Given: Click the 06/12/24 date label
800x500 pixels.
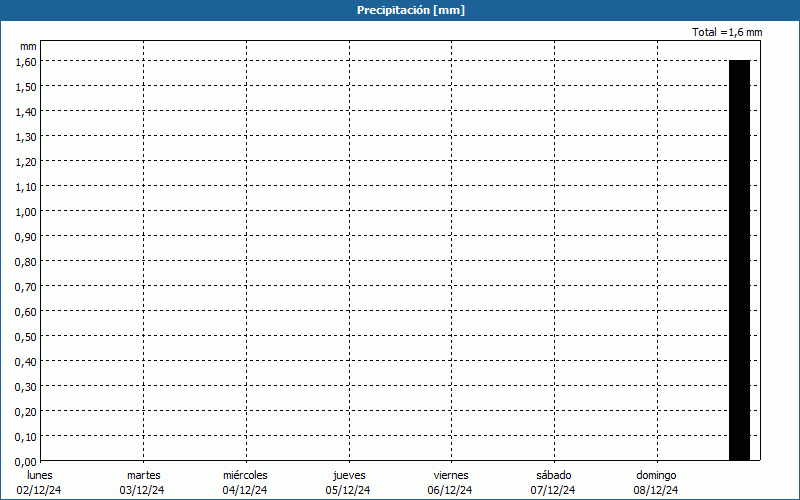Looking at the screenshot, I should point(450,490).
